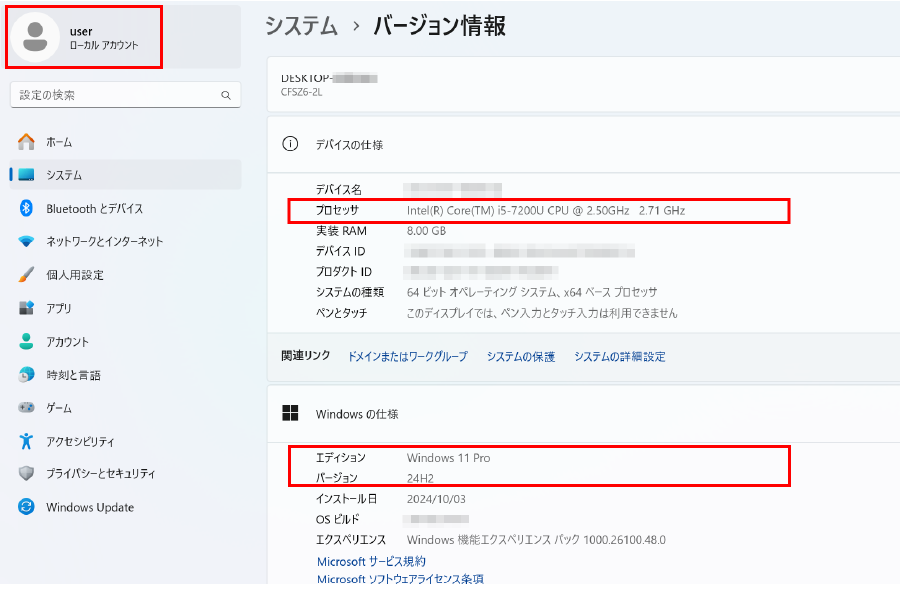Select the install date 2024/10/03
900x600 pixels.
click(436, 499)
